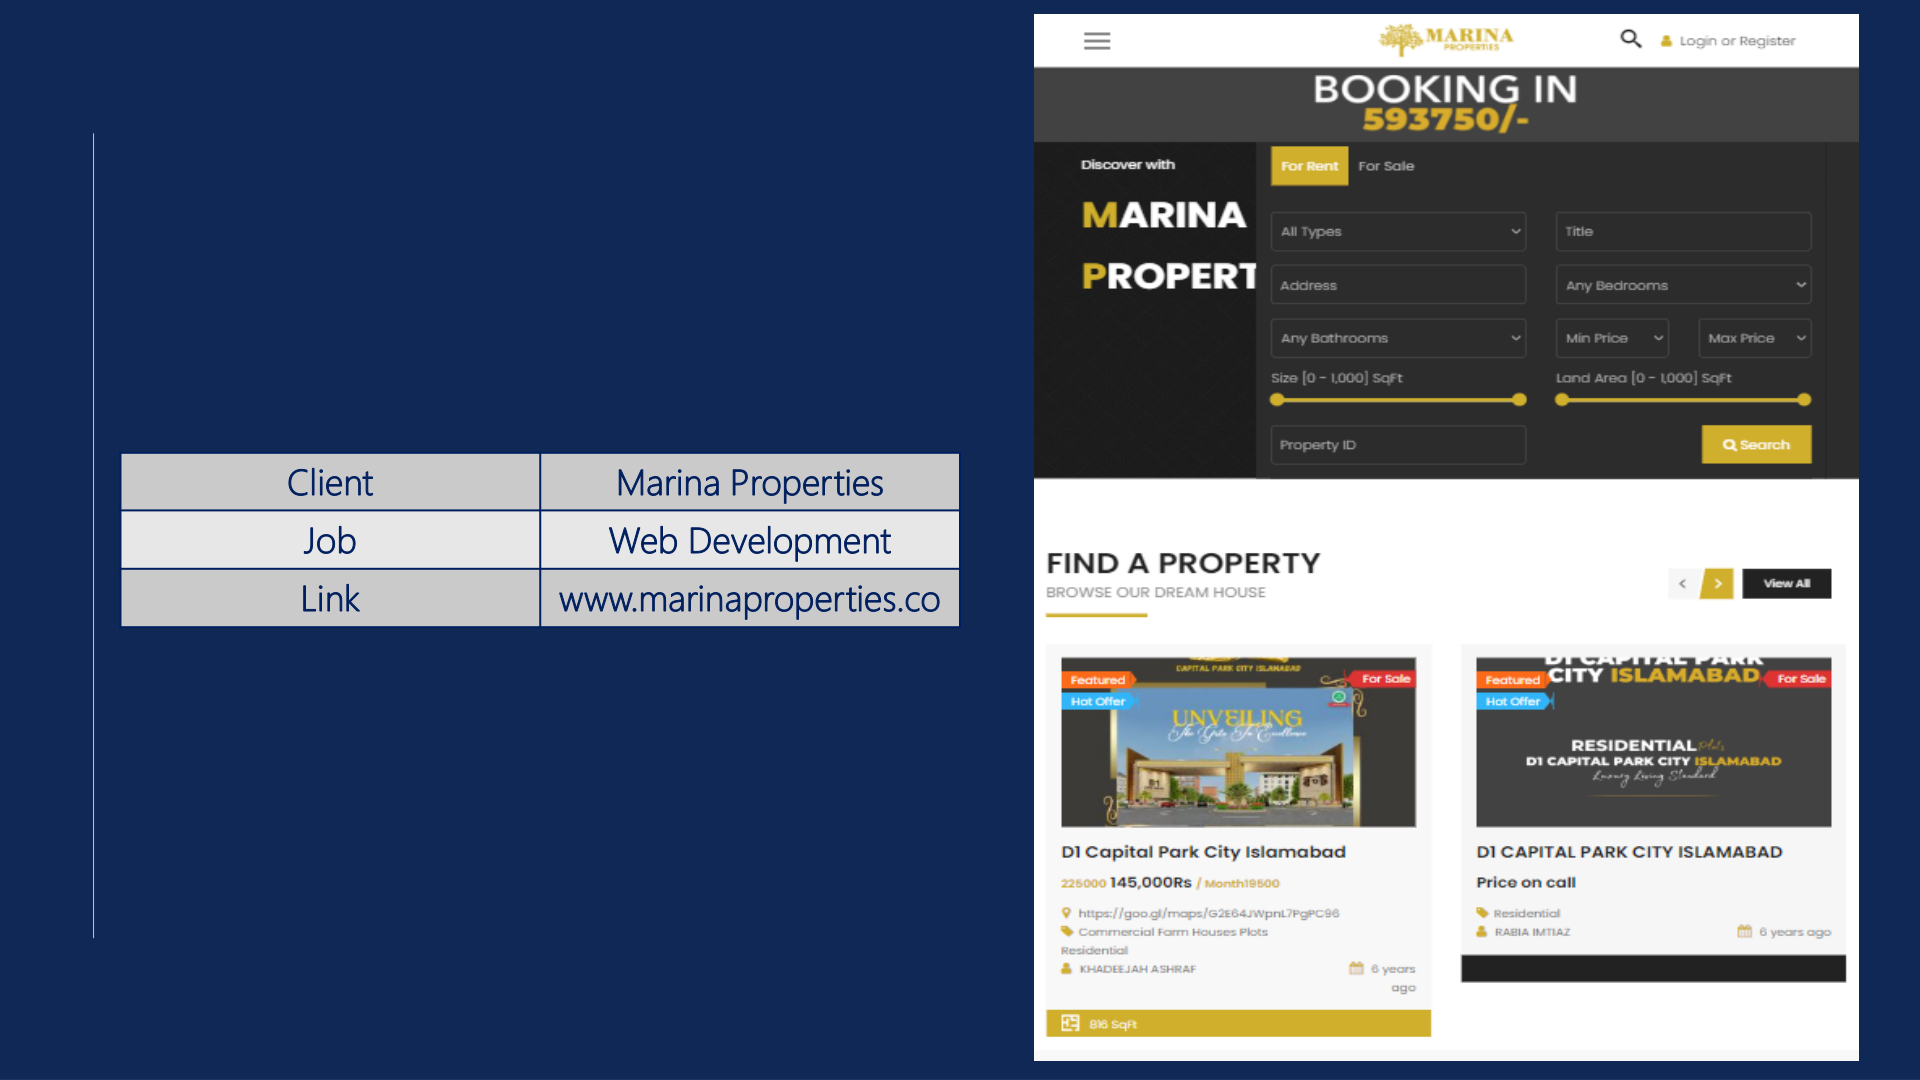The height and width of the screenshot is (1080, 1920).
Task: Click the Marina Properties logo
Action: 1445,39
